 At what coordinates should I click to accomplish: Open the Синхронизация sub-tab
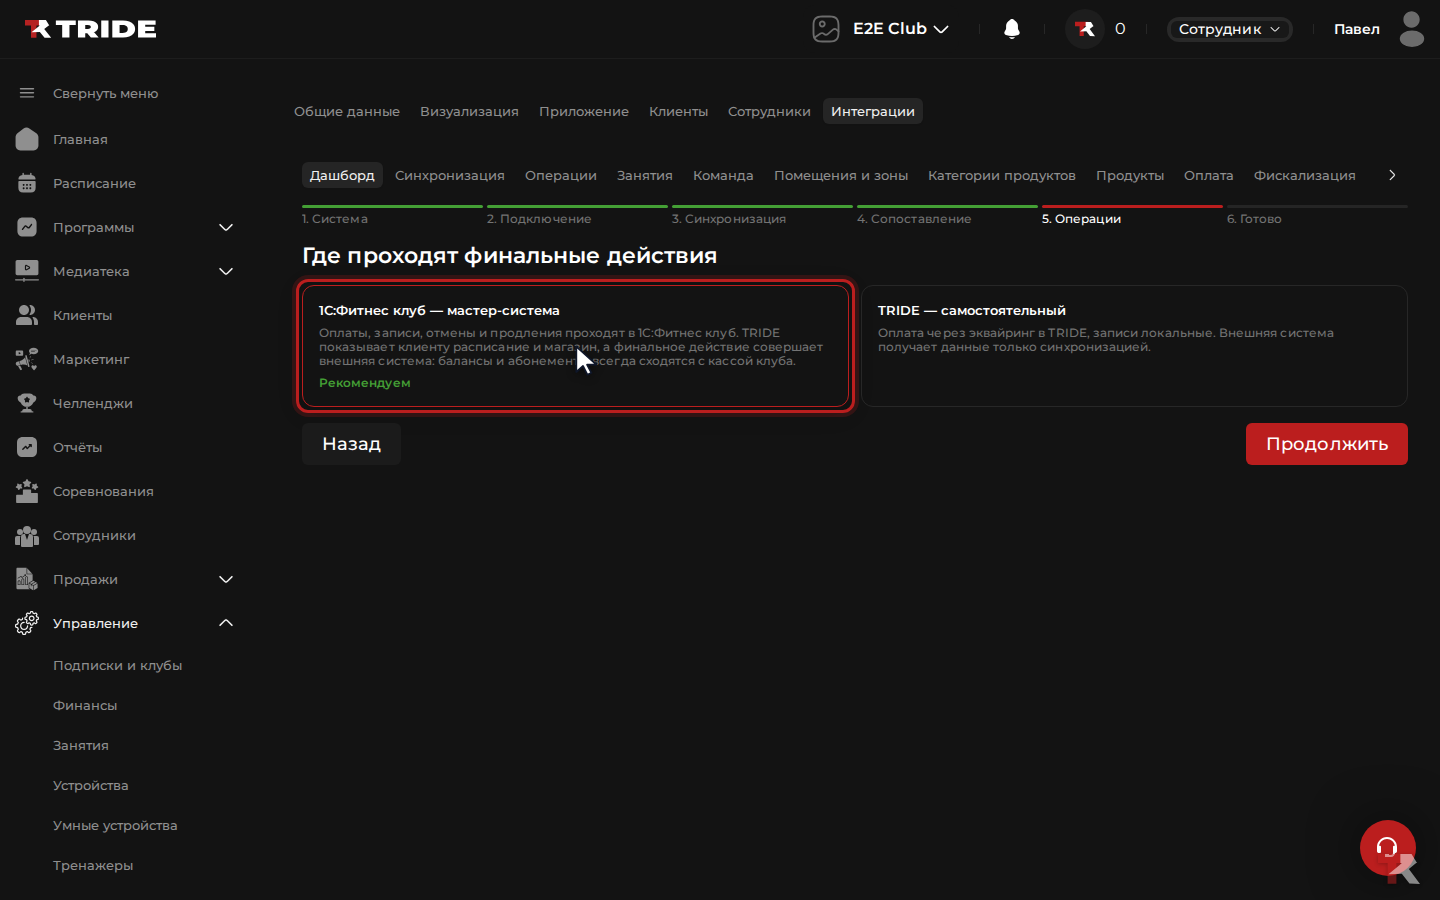[450, 175]
